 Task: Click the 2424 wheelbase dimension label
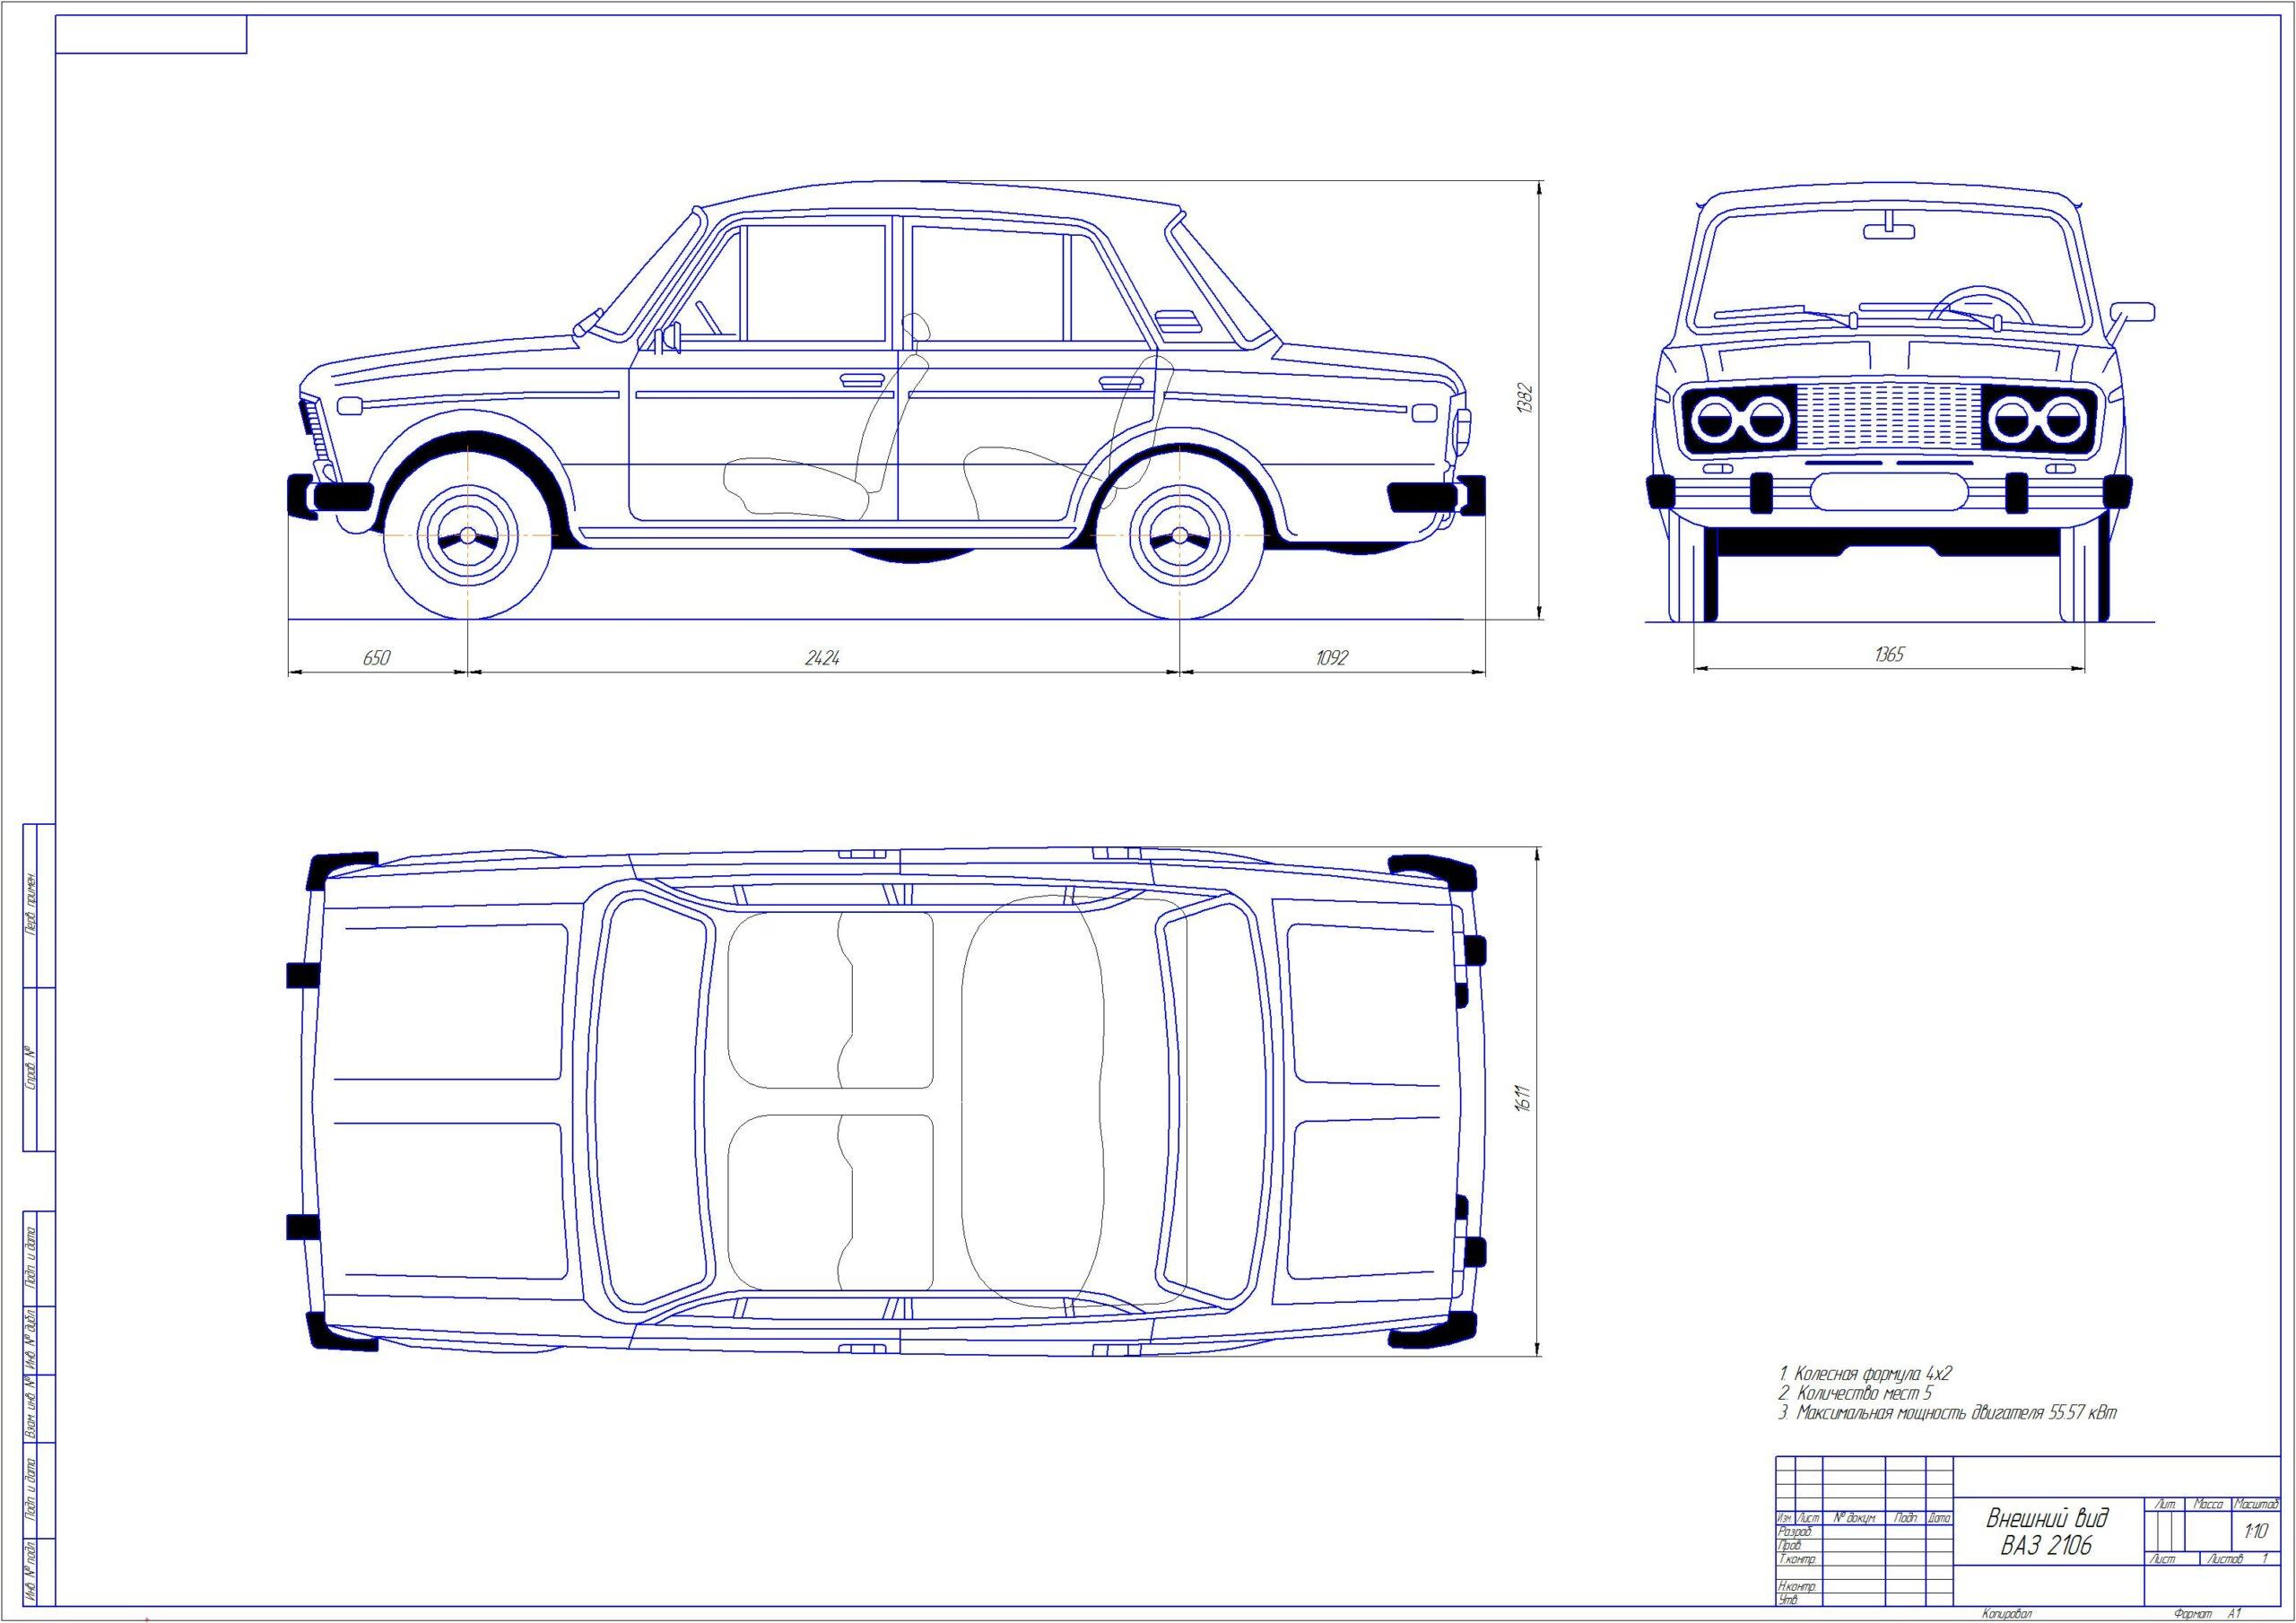tap(822, 658)
